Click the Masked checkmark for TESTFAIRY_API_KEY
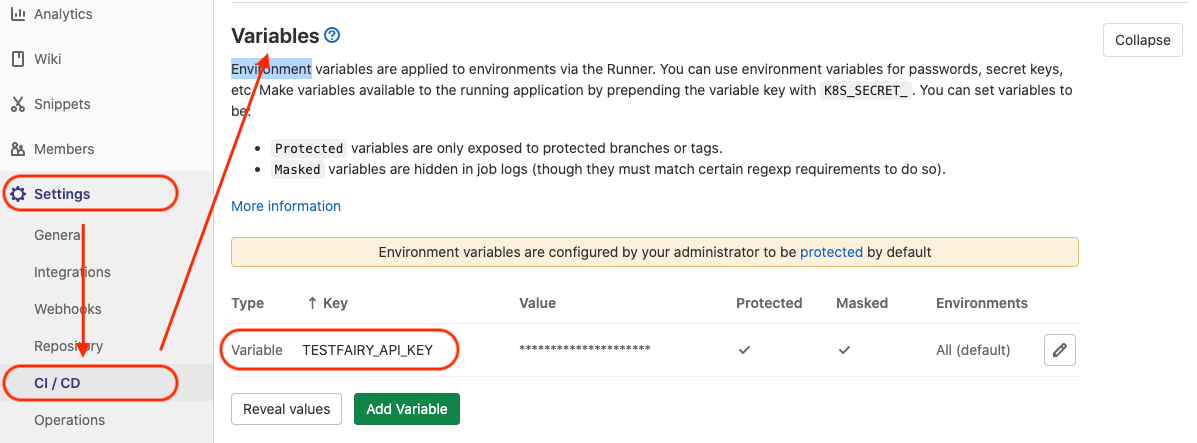This screenshot has width=1197, height=443. (844, 350)
